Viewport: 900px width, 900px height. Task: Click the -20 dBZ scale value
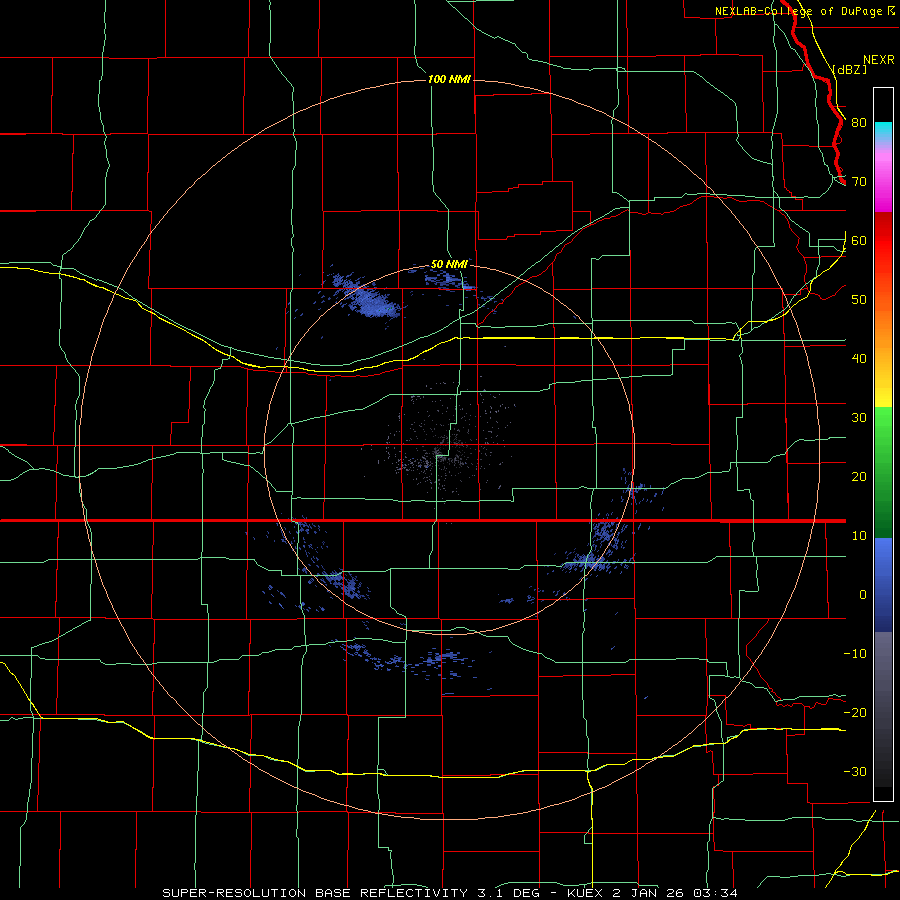point(855,713)
